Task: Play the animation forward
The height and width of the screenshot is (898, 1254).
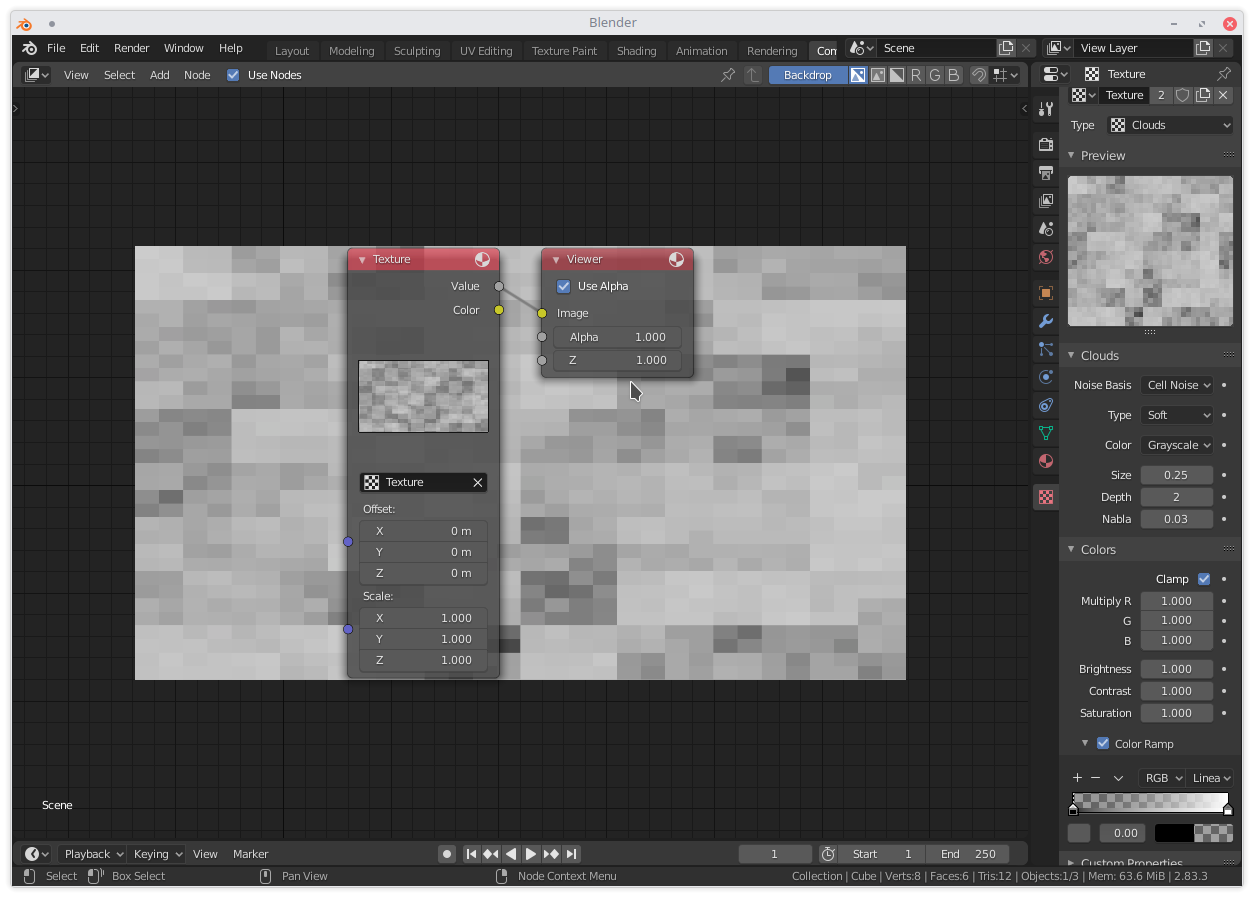Action: pos(531,854)
